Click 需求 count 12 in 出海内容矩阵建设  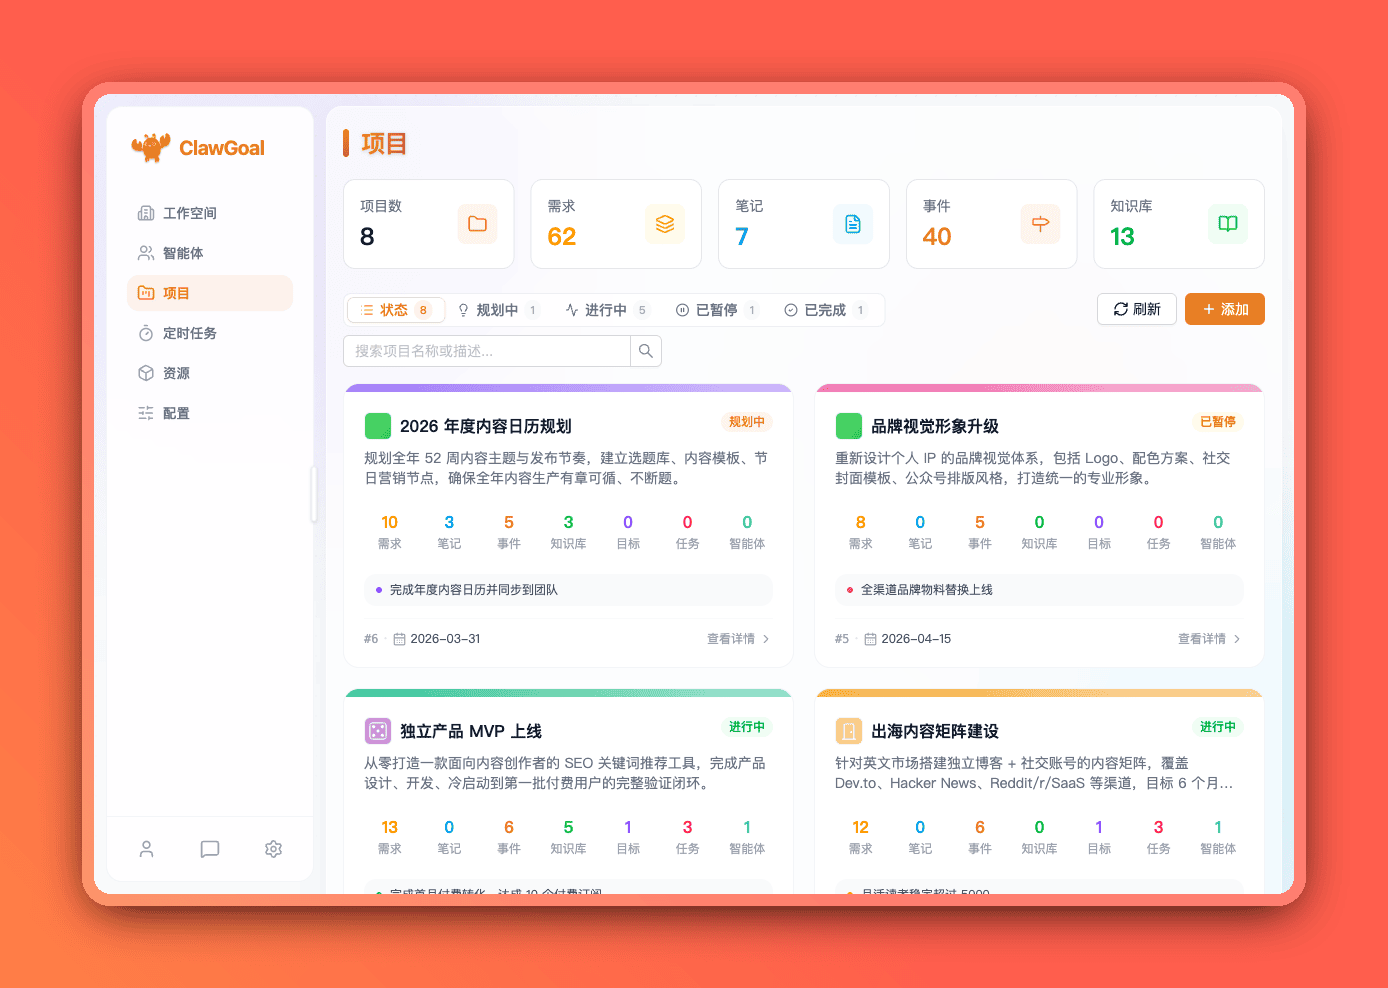point(861,827)
